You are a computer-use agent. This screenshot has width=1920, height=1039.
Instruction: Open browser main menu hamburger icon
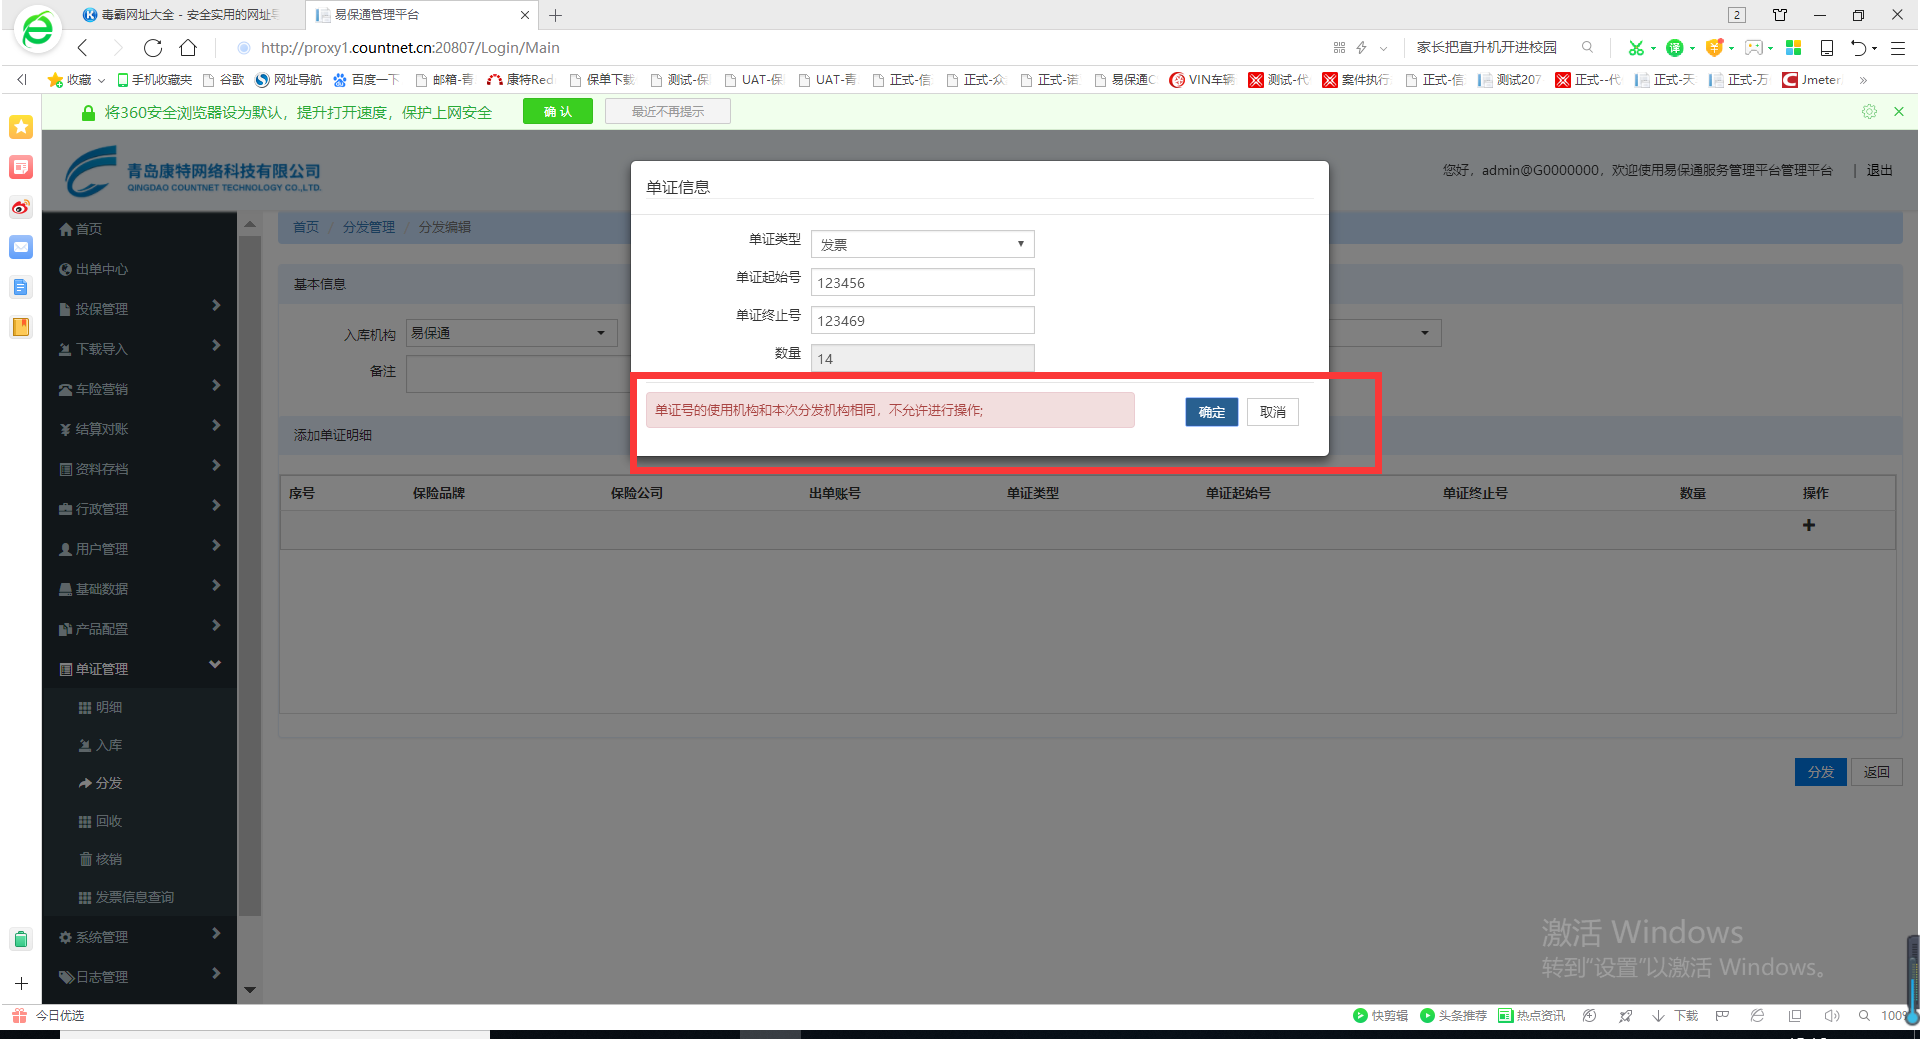(x=1897, y=48)
